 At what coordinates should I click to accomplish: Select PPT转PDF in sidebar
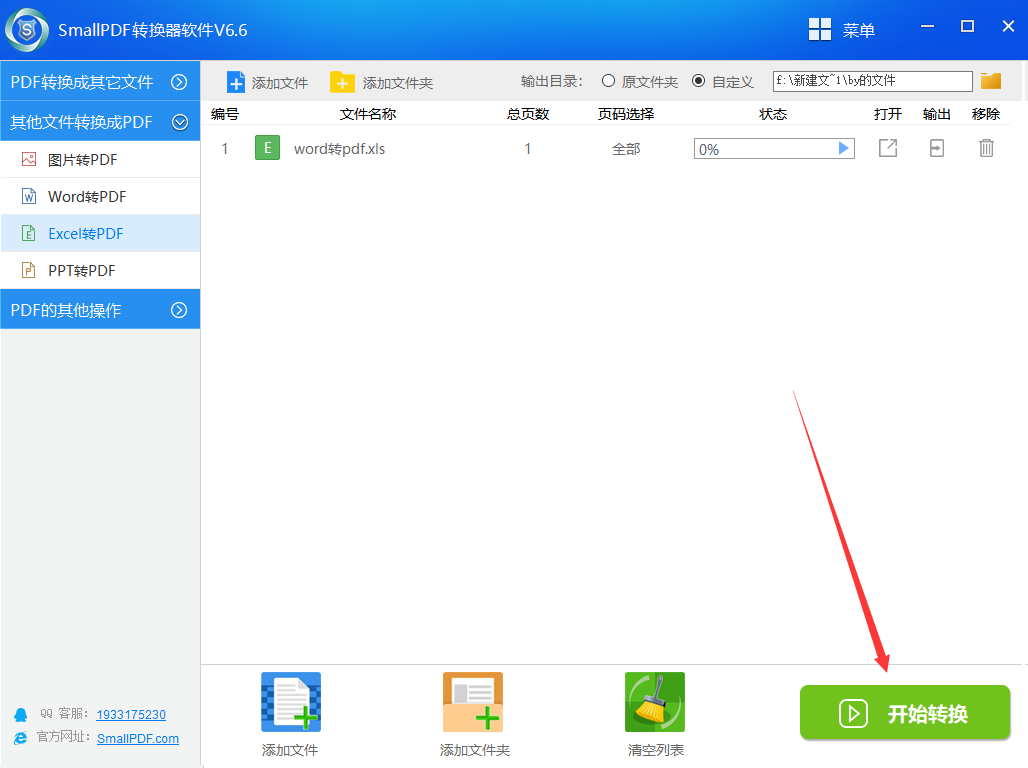tap(100, 270)
